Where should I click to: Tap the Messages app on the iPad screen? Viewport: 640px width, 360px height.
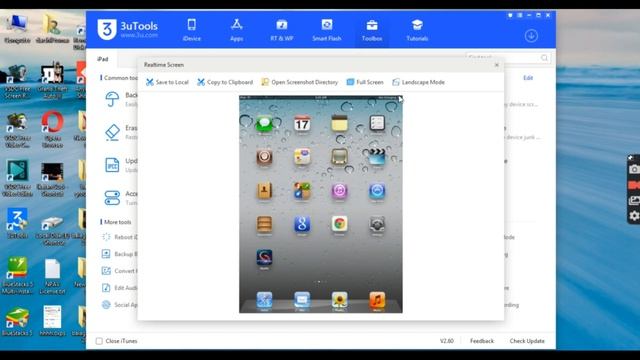(264, 122)
